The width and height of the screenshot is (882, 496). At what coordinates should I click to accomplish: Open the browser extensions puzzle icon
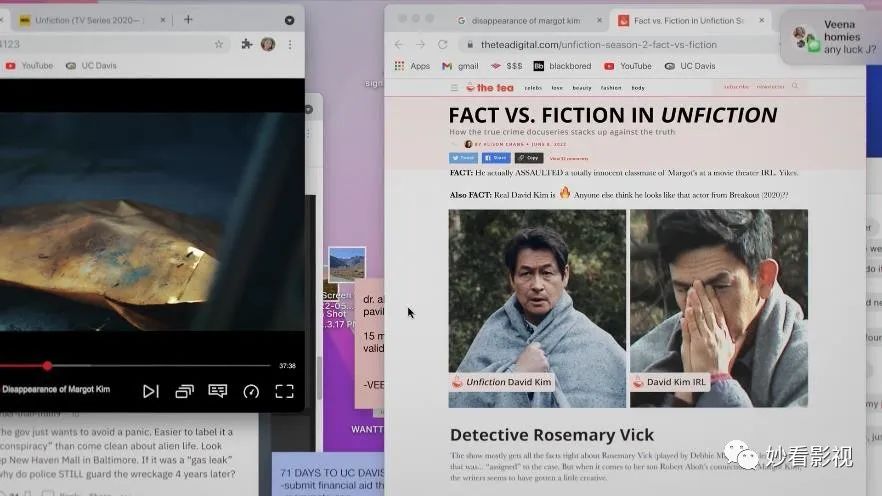click(x=247, y=44)
